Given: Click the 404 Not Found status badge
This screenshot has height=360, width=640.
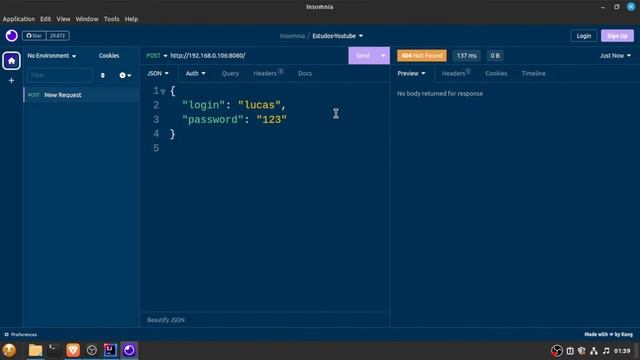Looking at the screenshot, I should [x=422, y=56].
